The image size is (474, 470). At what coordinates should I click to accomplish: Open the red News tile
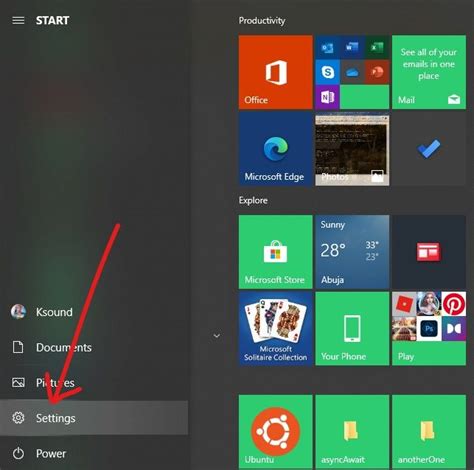pyautogui.click(x=429, y=252)
